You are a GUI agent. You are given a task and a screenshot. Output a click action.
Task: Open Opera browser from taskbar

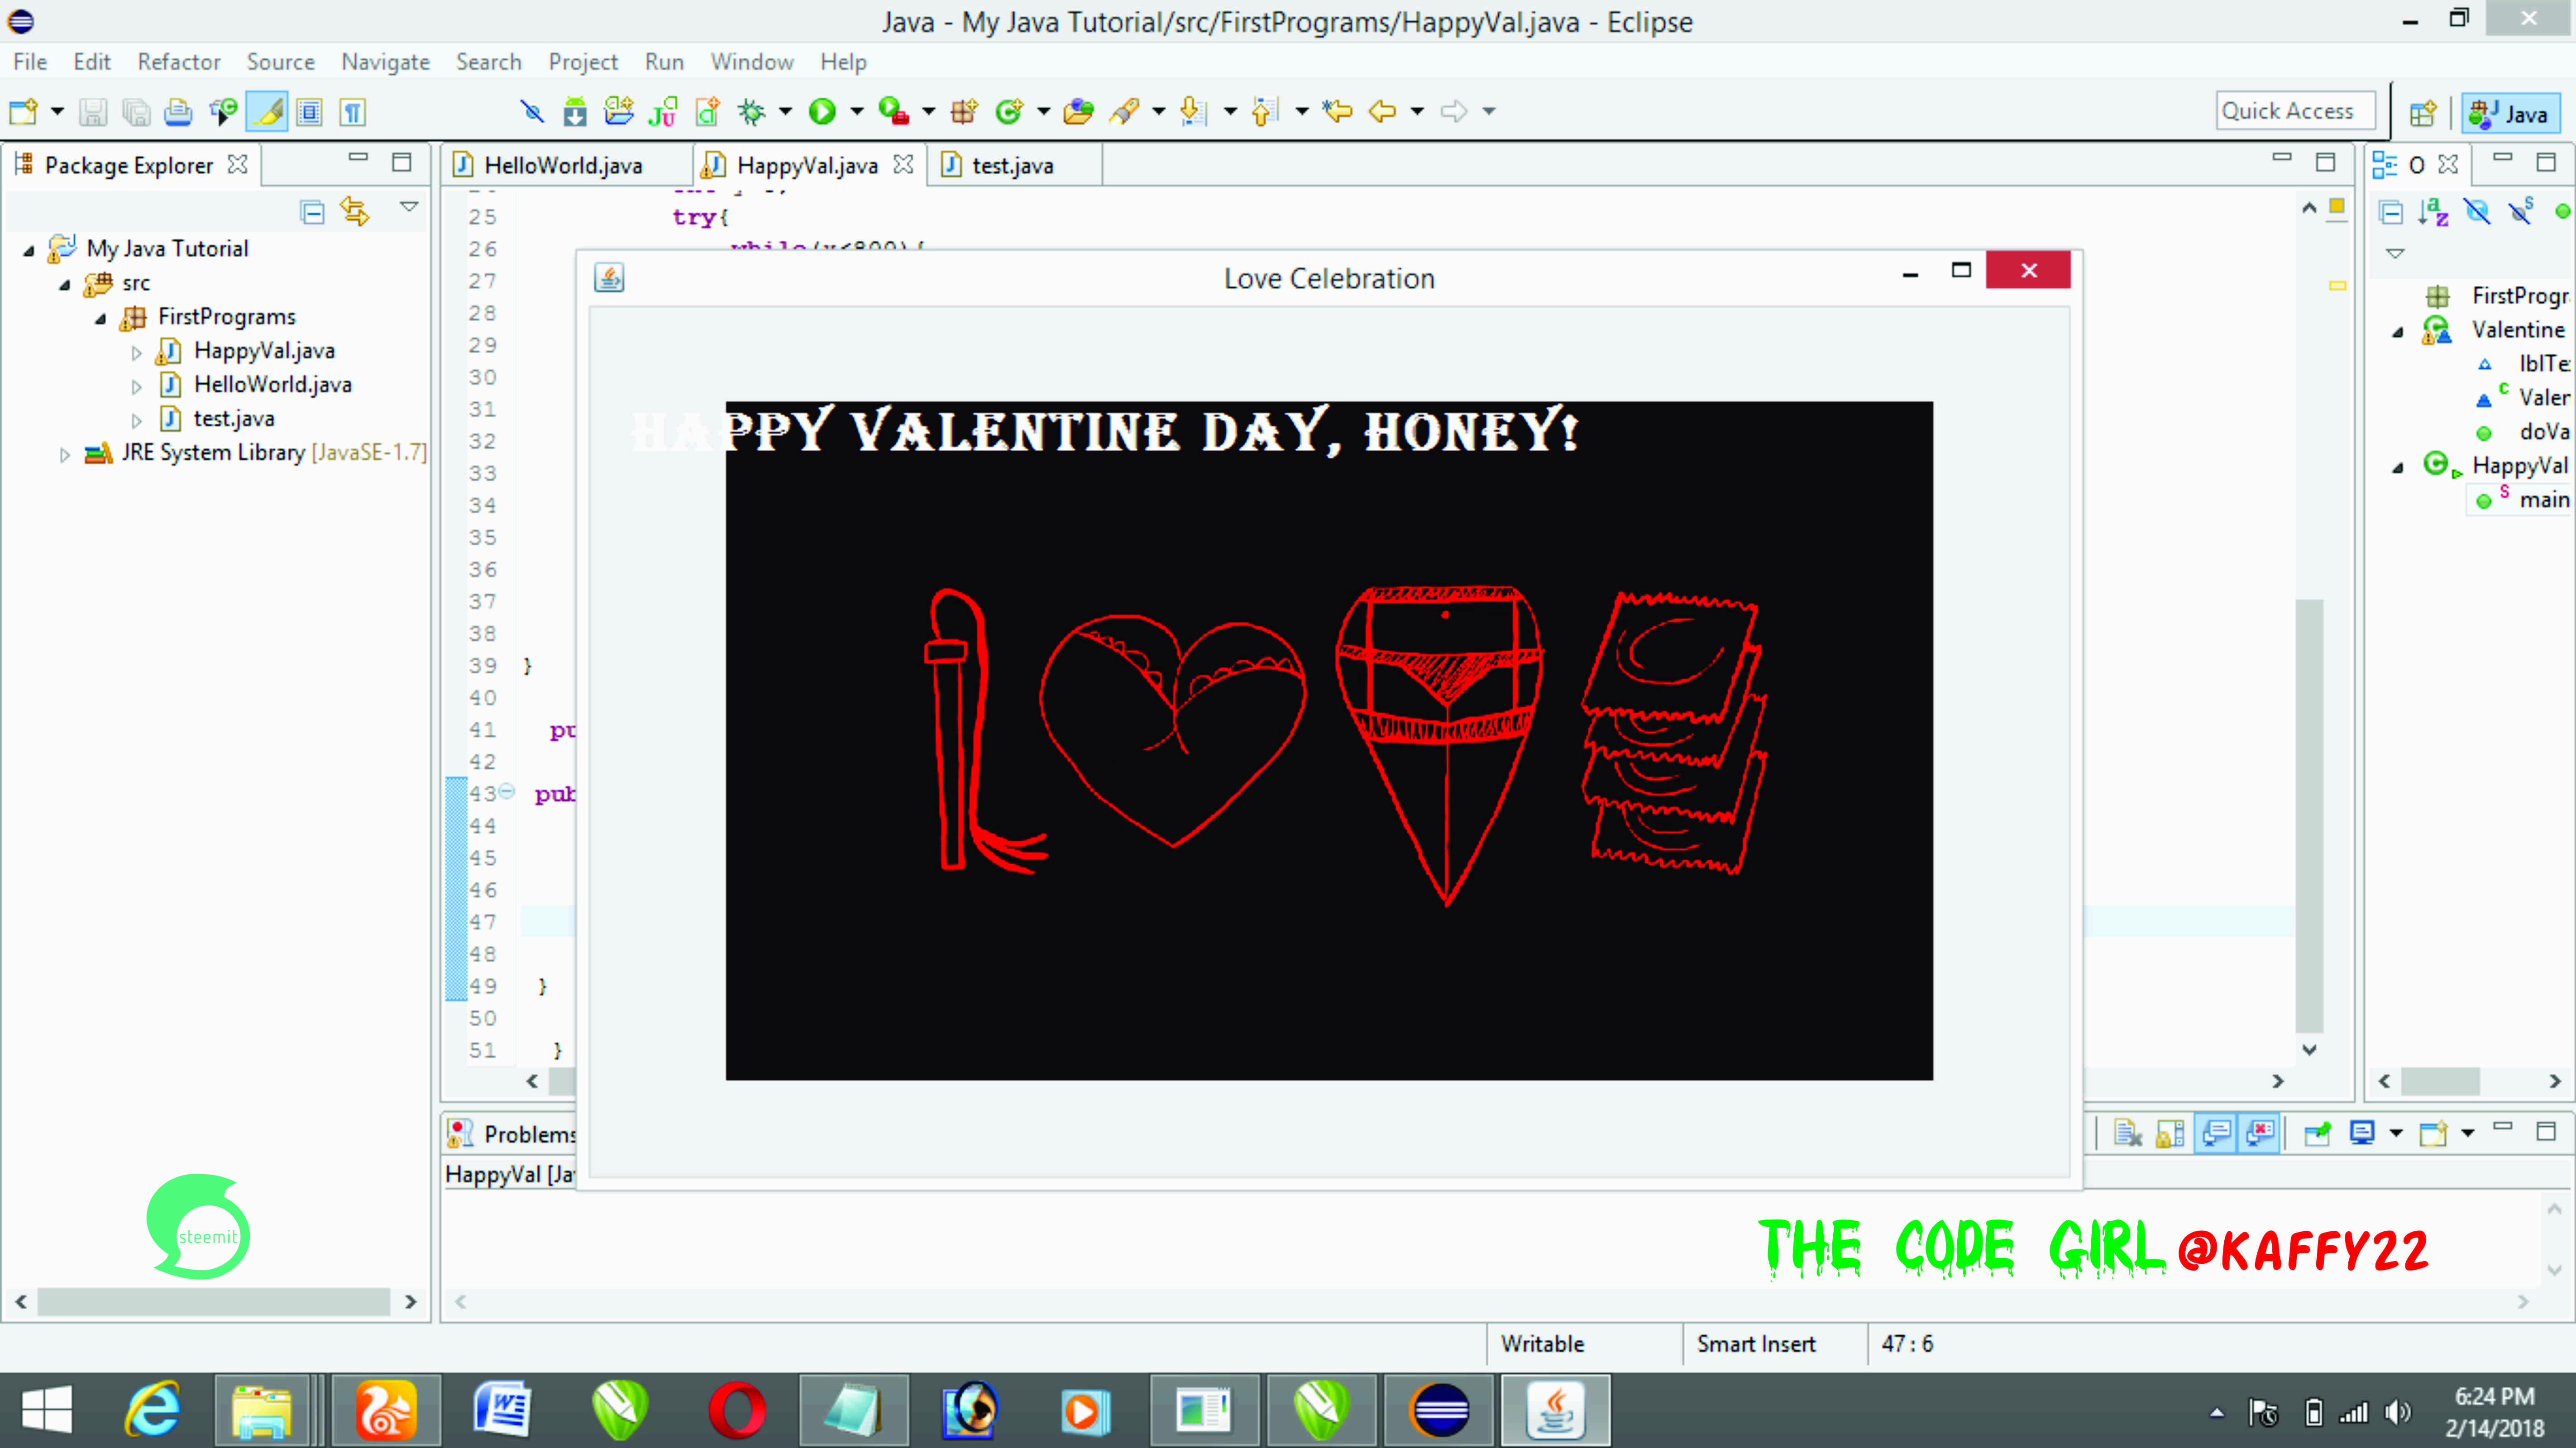point(736,1410)
